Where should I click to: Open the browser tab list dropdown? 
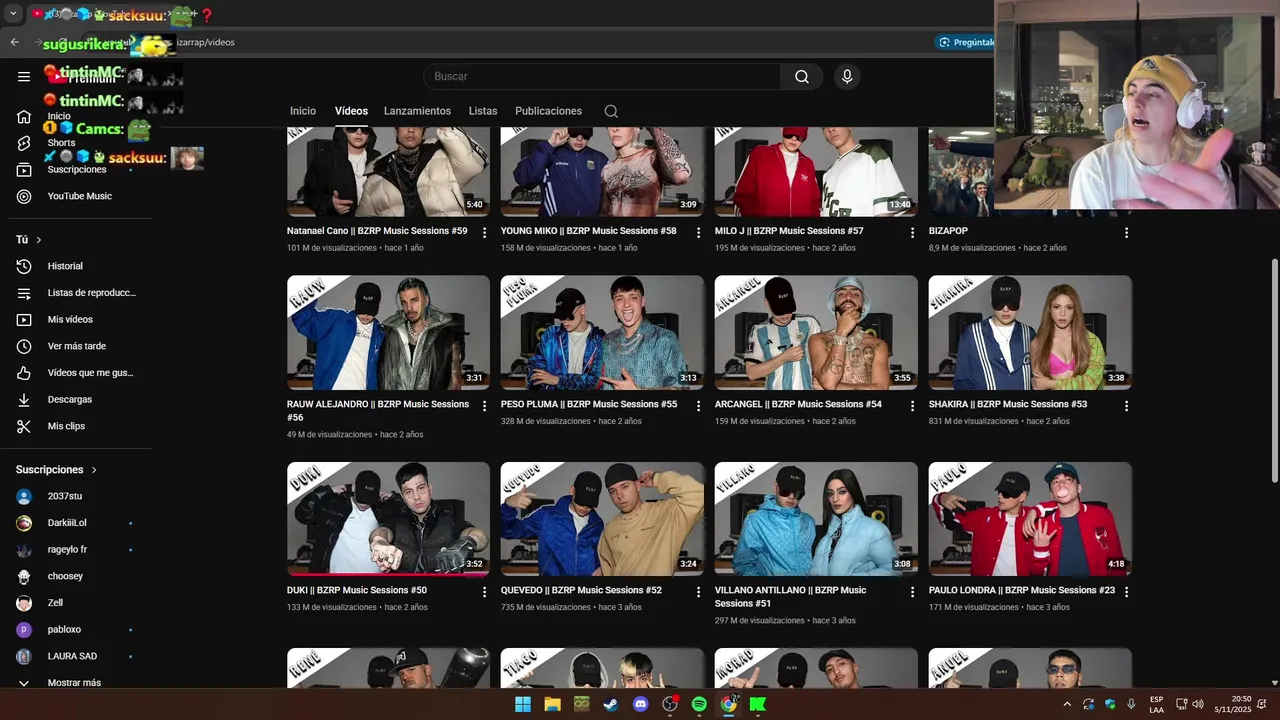[13, 14]
